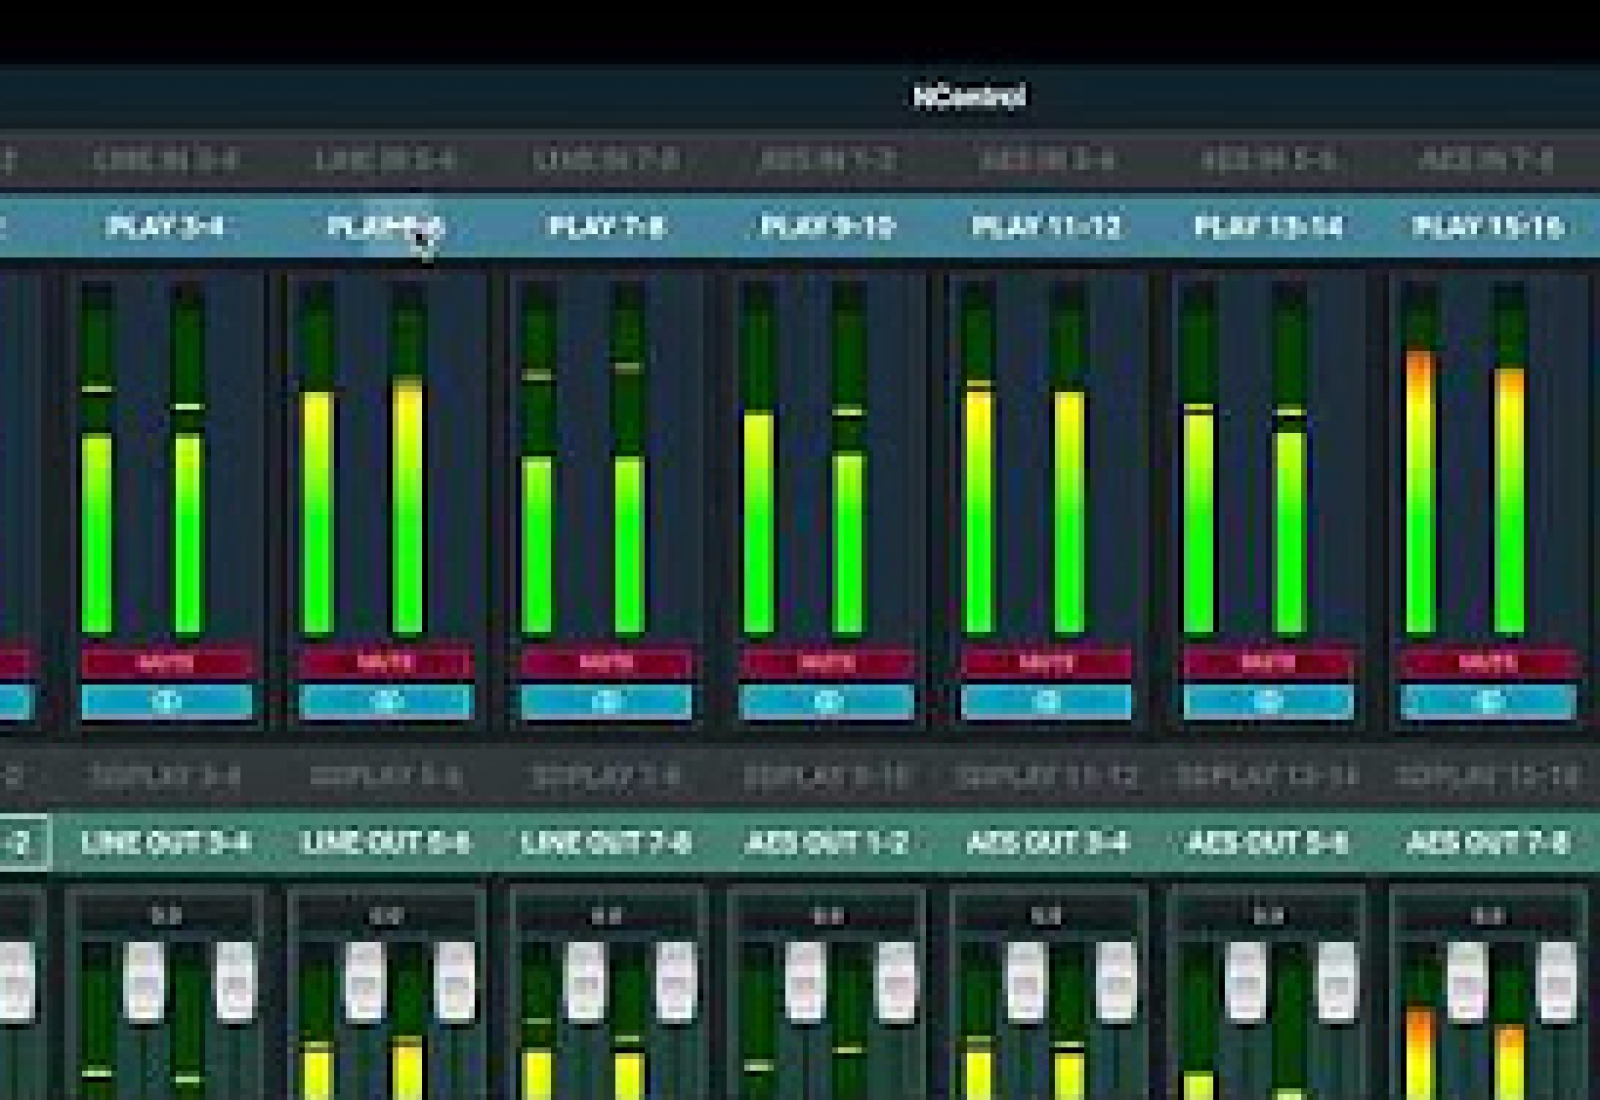Click the left fader of LINE OUT 5-6
The image size is (1600, 1100).
click(x=365, y=981)
